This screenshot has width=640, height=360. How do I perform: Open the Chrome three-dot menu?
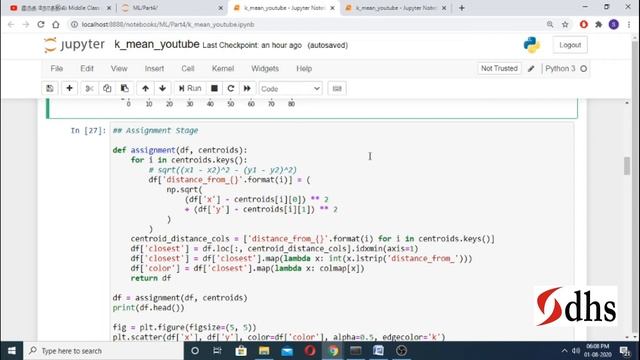tap(629, 24)
